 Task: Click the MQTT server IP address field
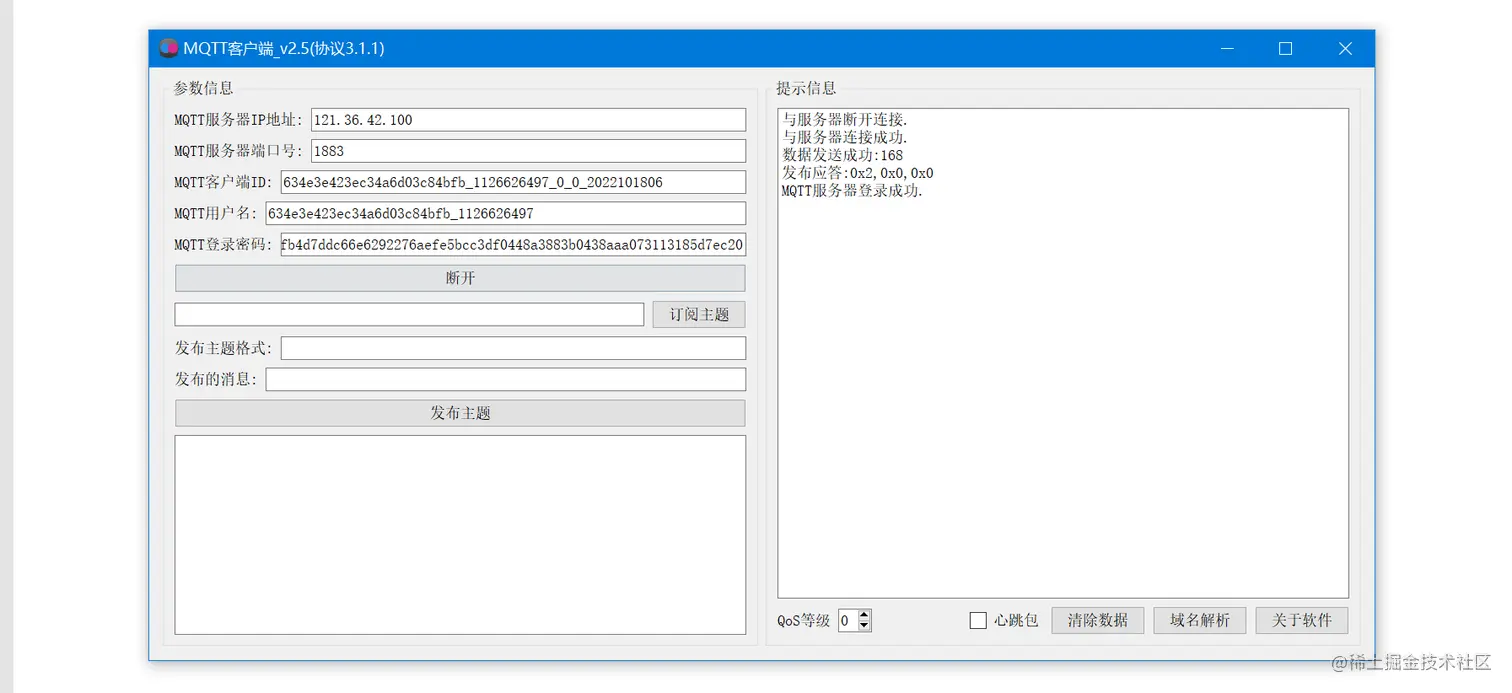[528, 120]
